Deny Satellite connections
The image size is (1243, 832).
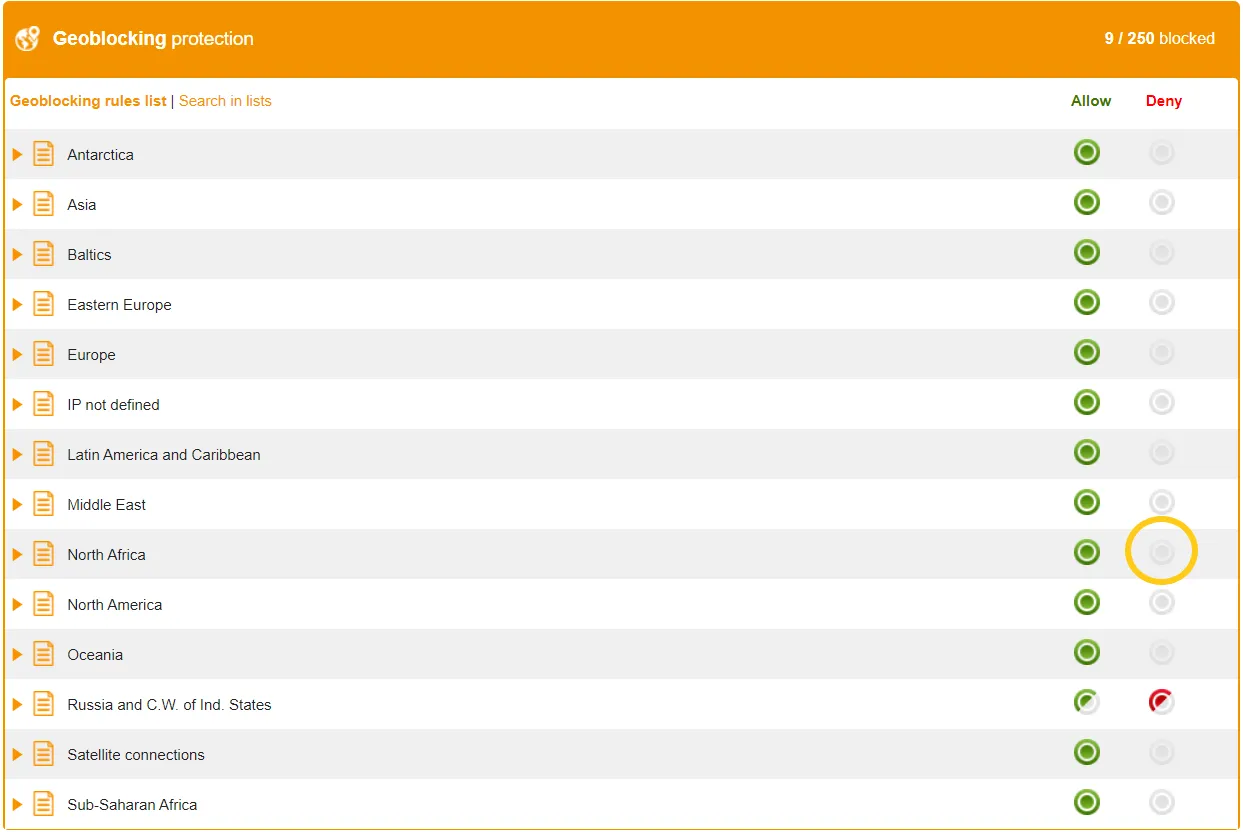pyautogui.click(x=1161, y=752)
